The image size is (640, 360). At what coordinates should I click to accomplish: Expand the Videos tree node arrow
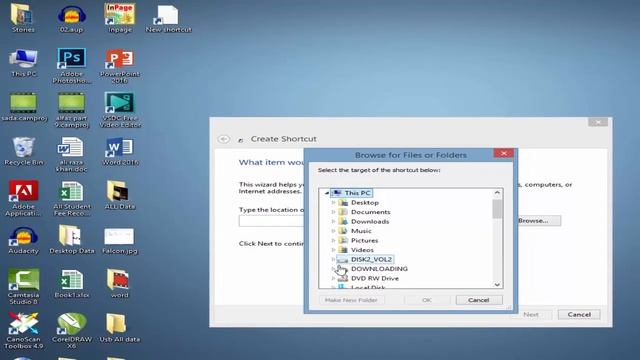[333, 250]
